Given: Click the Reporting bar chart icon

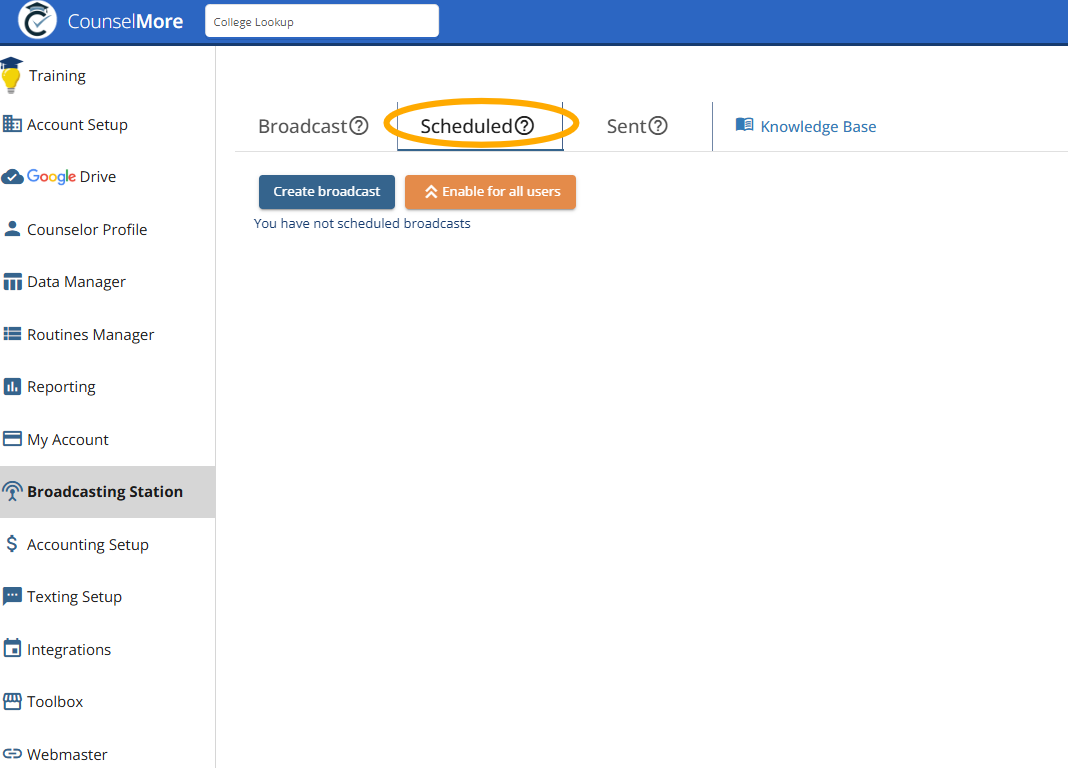Looking at the screenshot, I should [12, 387].
